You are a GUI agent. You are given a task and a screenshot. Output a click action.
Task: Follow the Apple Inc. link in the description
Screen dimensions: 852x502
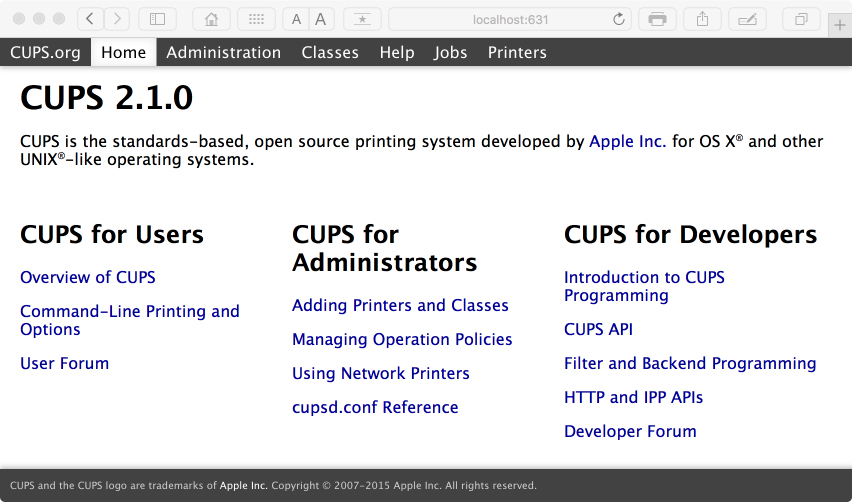628,141
